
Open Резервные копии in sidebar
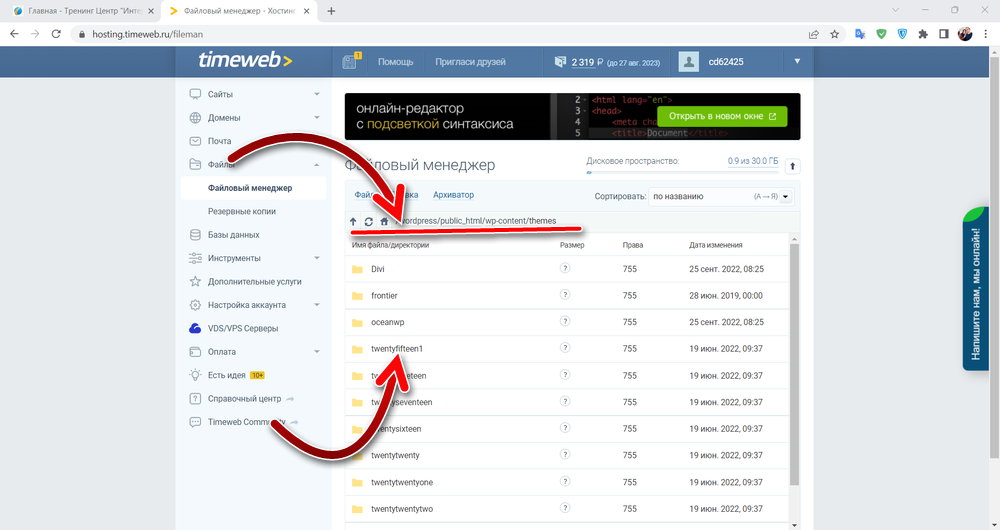click(242, 211)
